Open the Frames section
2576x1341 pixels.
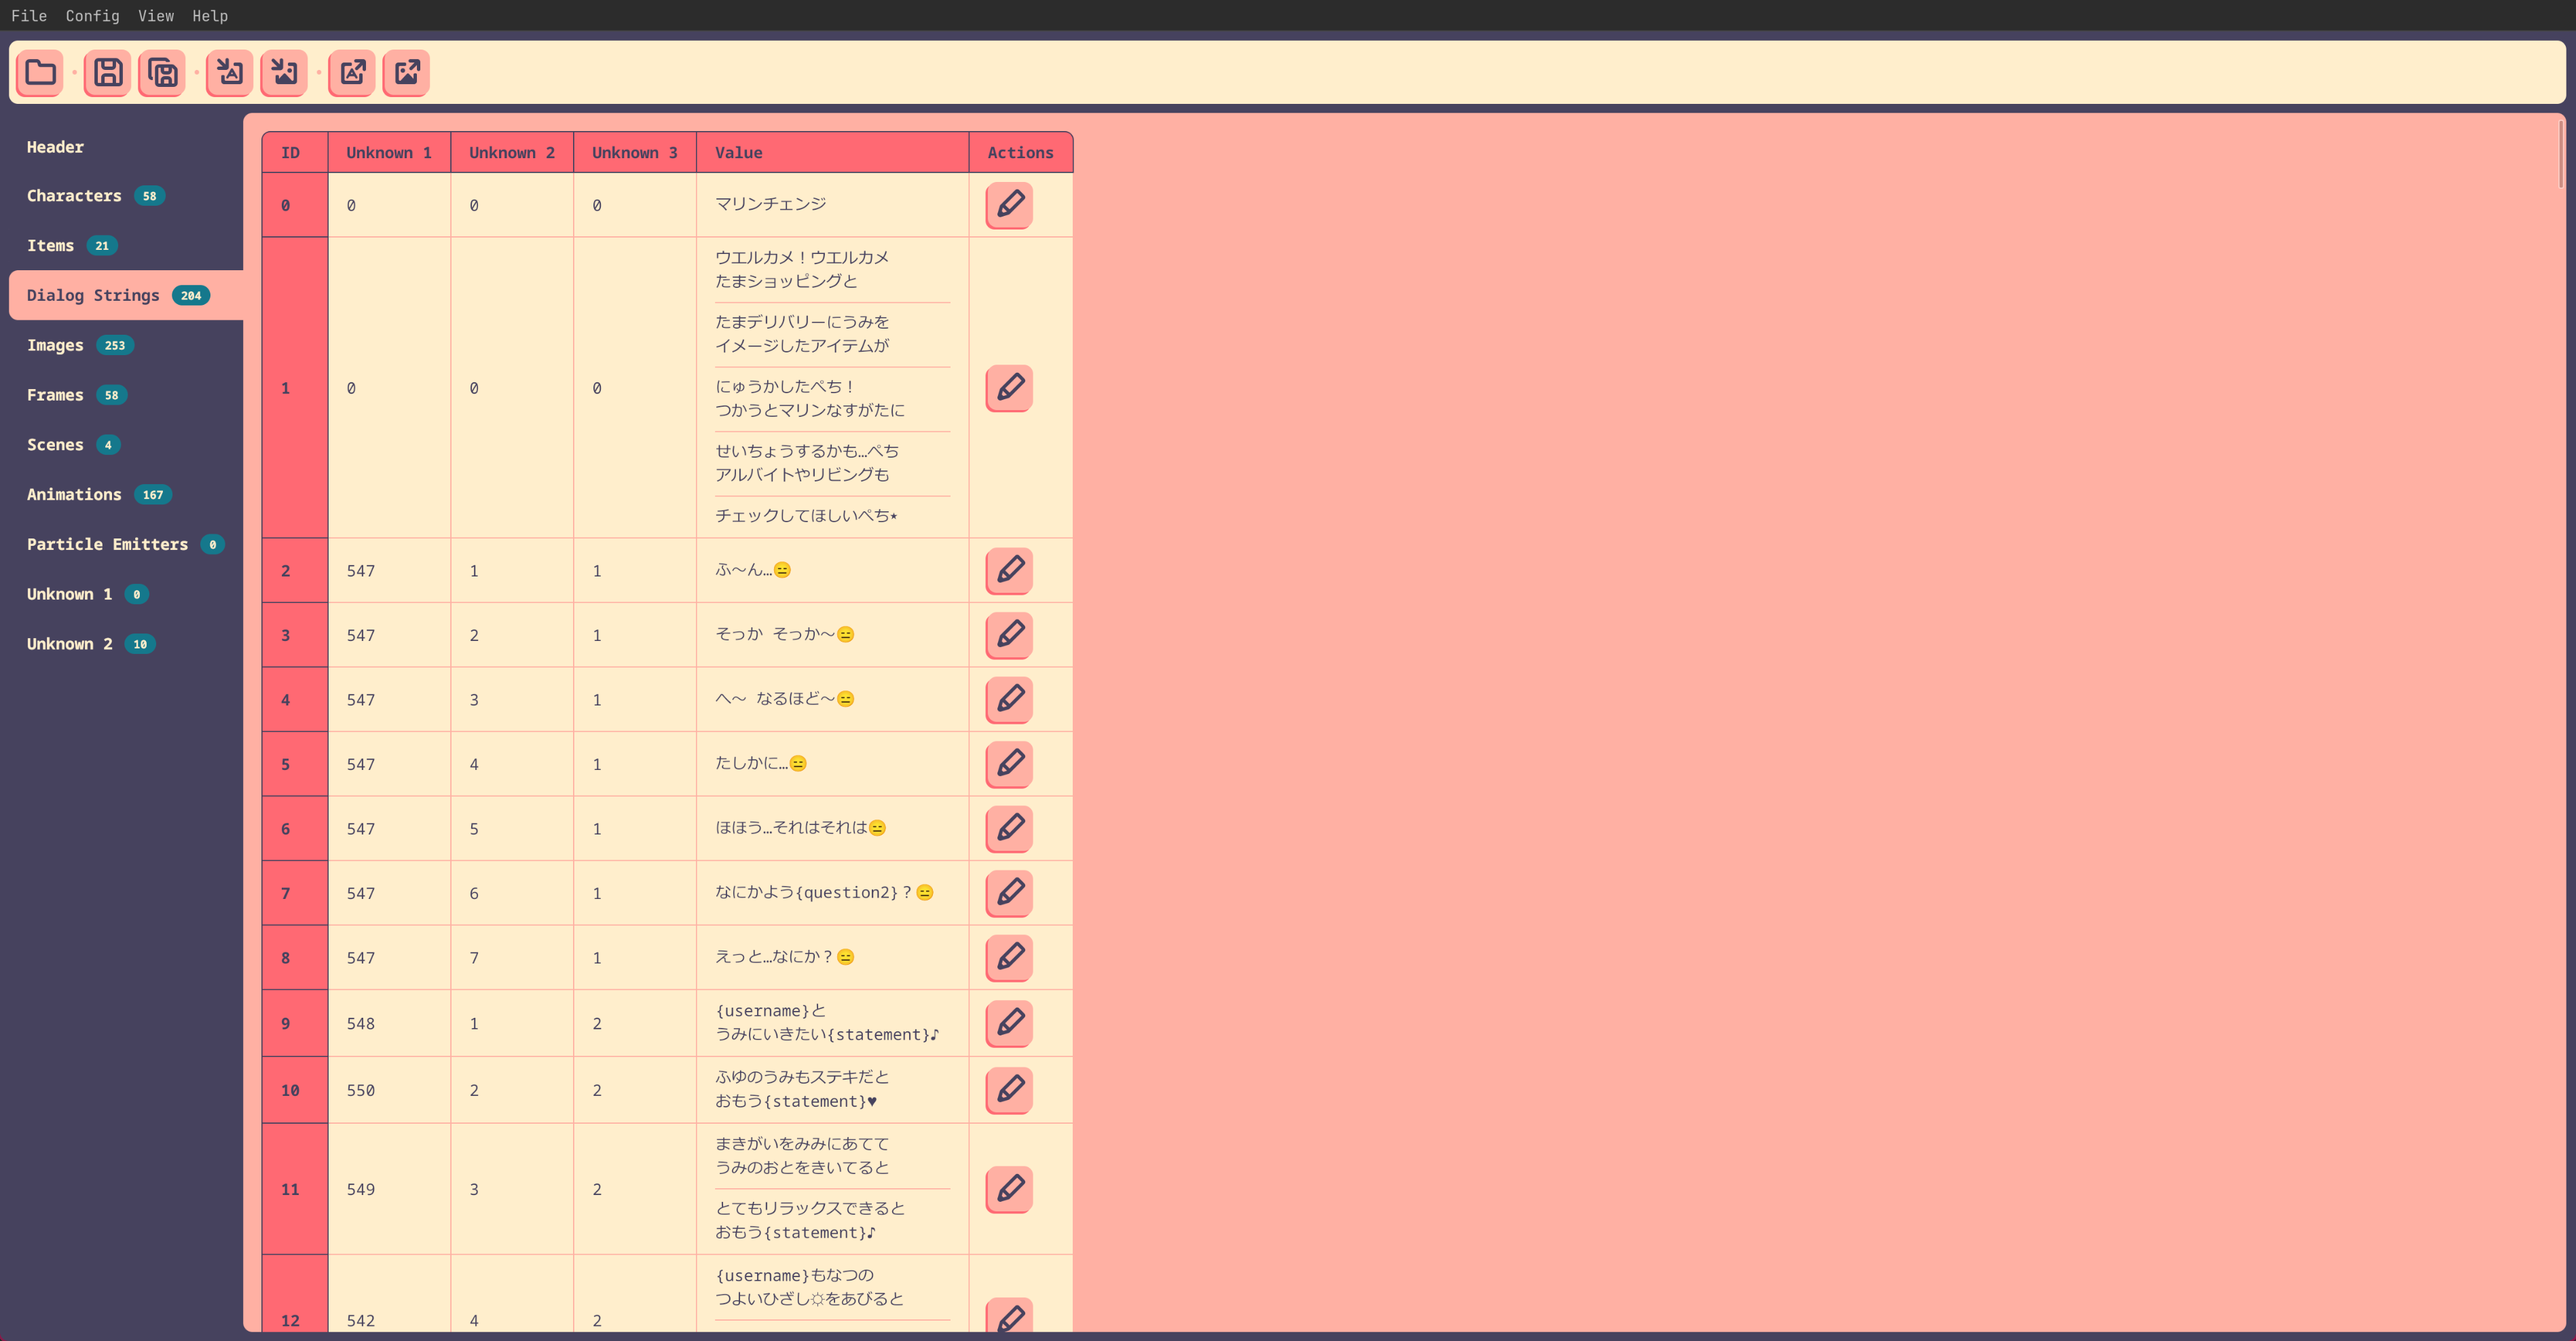pyautogui.click(x=126, y=395)
